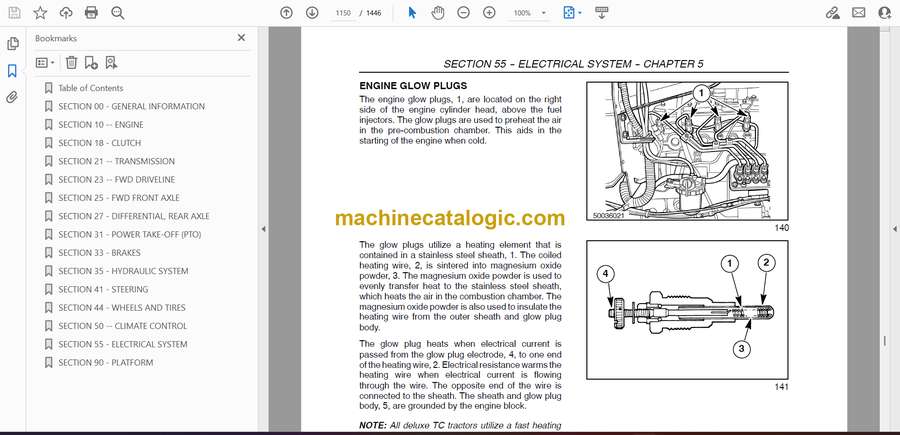The width and height of the screenshot is (900, 435).
Task: Print the document using printer icon
Action: [x=91, y=13]
